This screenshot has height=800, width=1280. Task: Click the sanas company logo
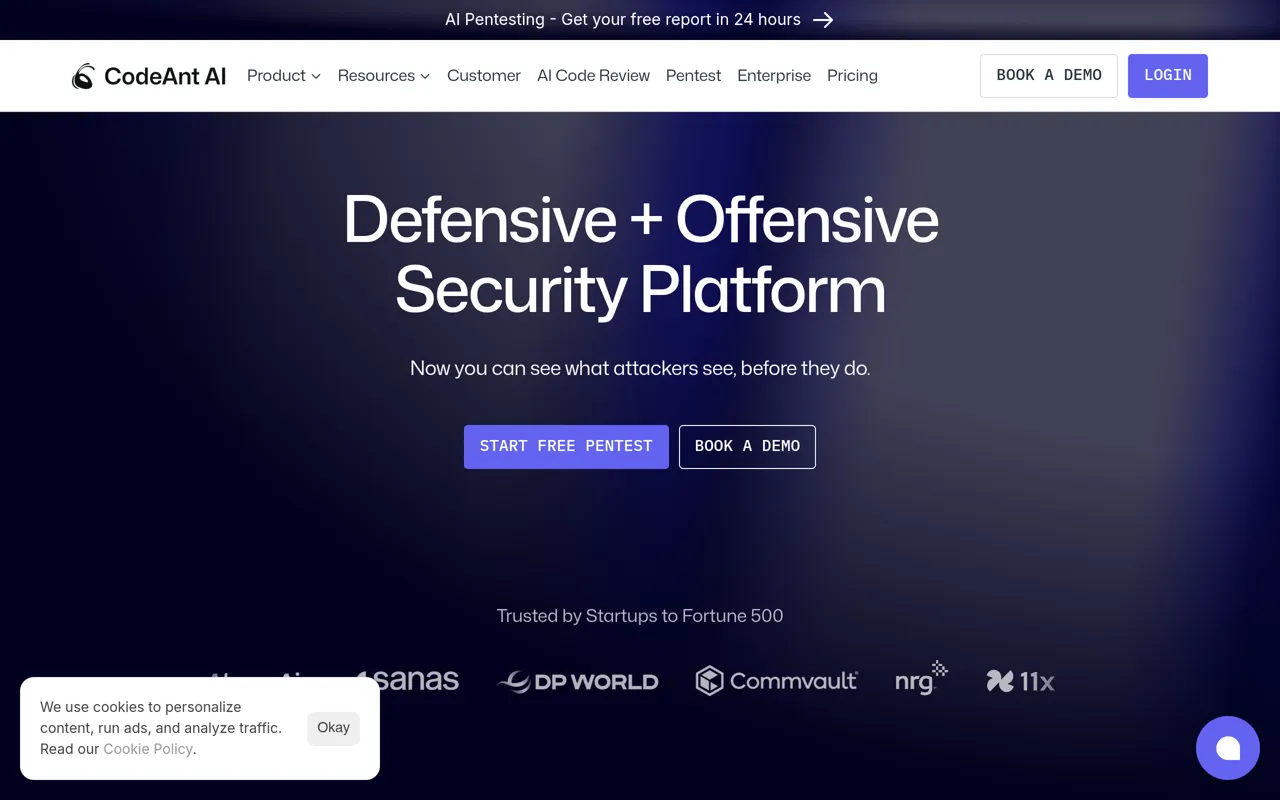click(x=409, y=681)
